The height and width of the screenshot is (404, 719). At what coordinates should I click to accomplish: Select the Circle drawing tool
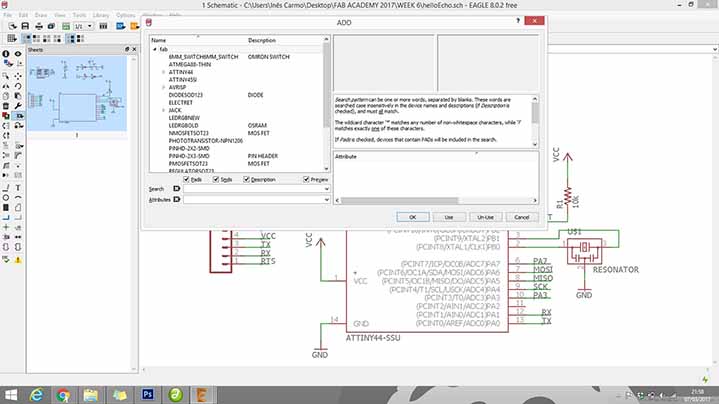pos(6,198)
